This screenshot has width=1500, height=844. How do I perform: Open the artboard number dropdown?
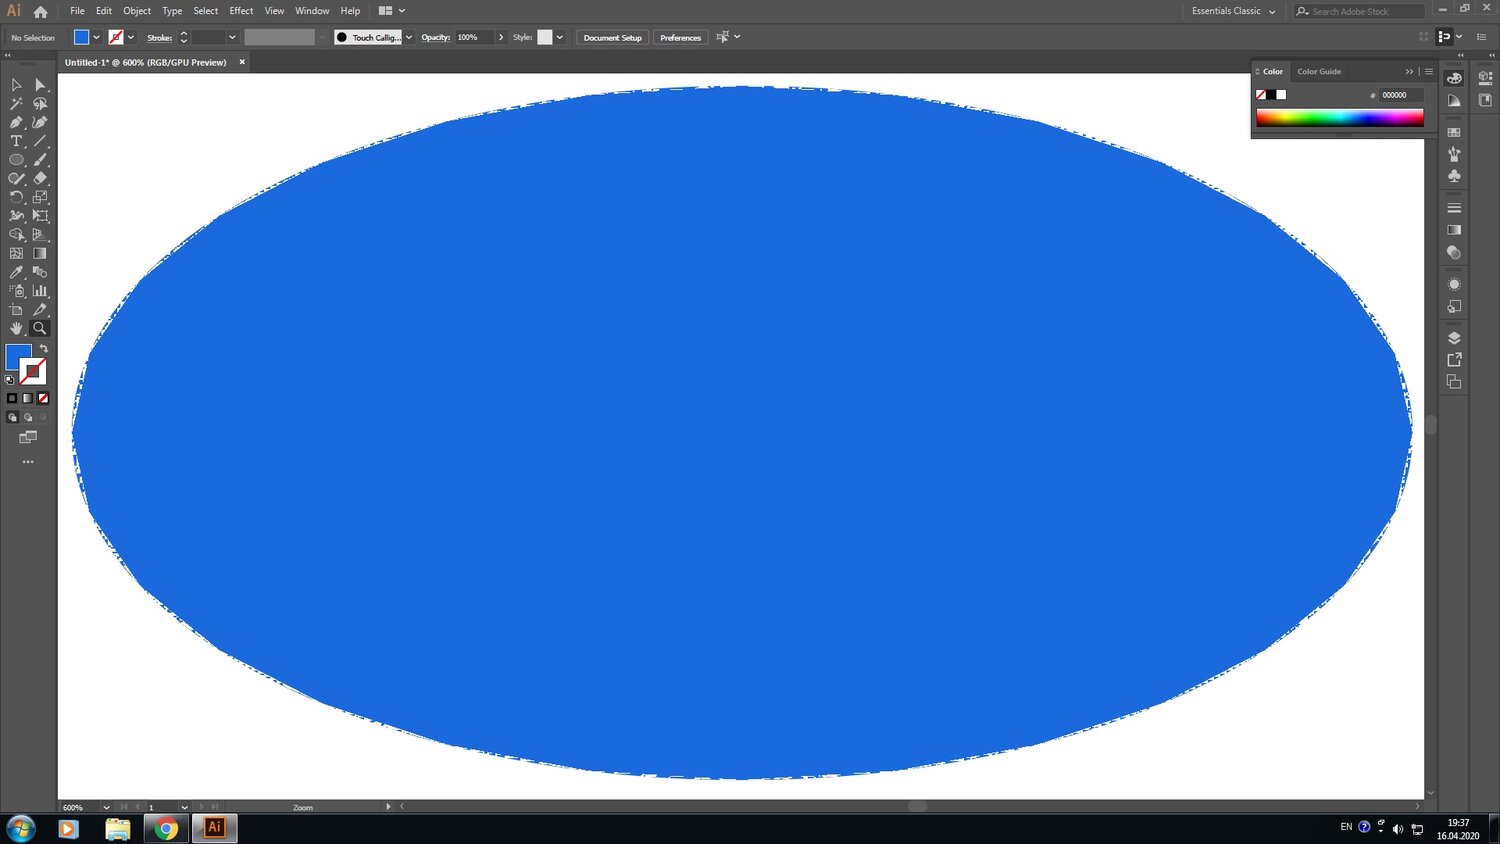[x=184, y=807]
